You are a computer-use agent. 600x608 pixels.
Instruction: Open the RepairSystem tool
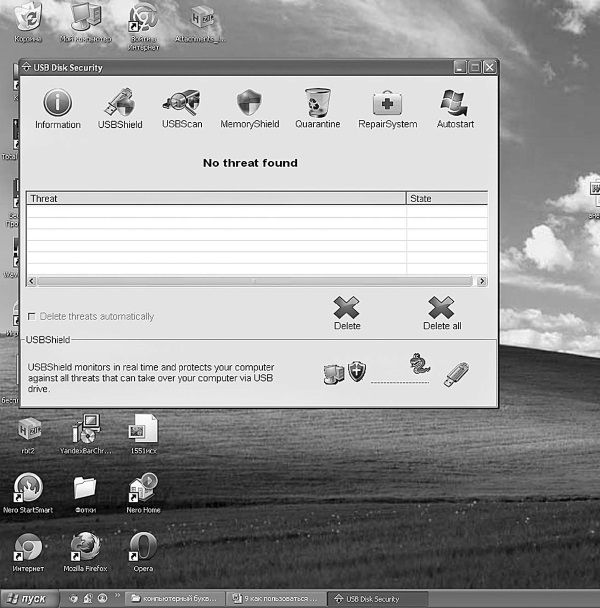(387, 108)
